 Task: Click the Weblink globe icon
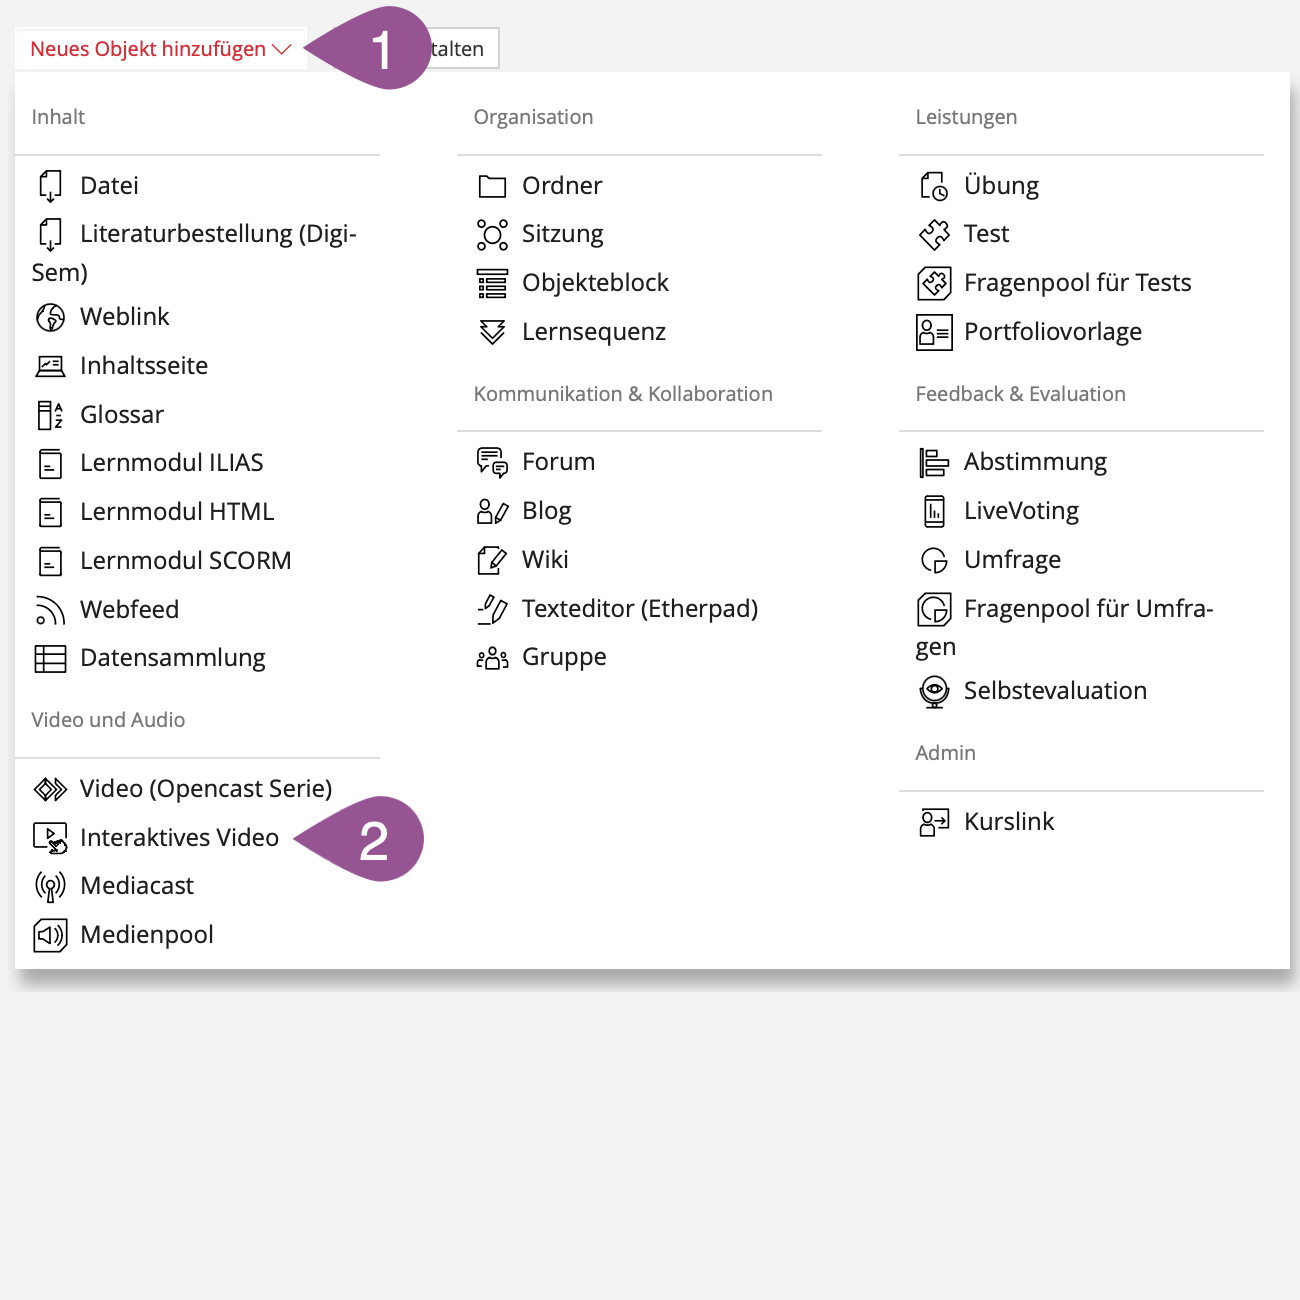(50, 317)
